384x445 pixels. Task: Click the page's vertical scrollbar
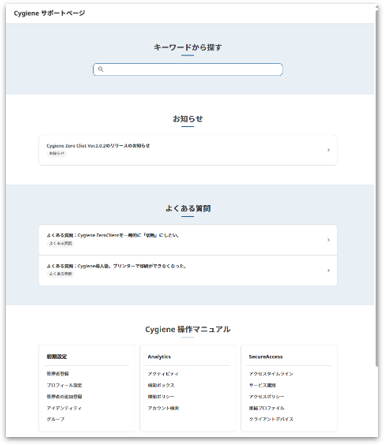[x=377, y=187]
